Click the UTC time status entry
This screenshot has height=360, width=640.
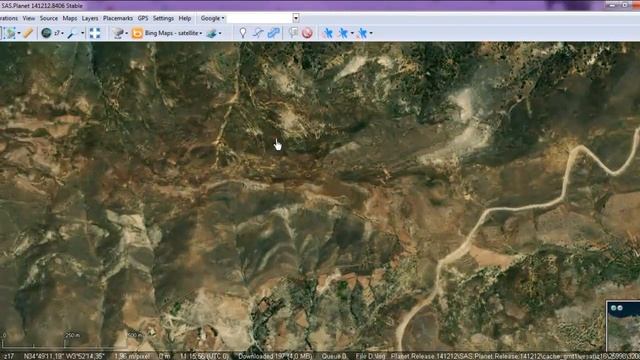pyautogui.click(x=204, y=356)
